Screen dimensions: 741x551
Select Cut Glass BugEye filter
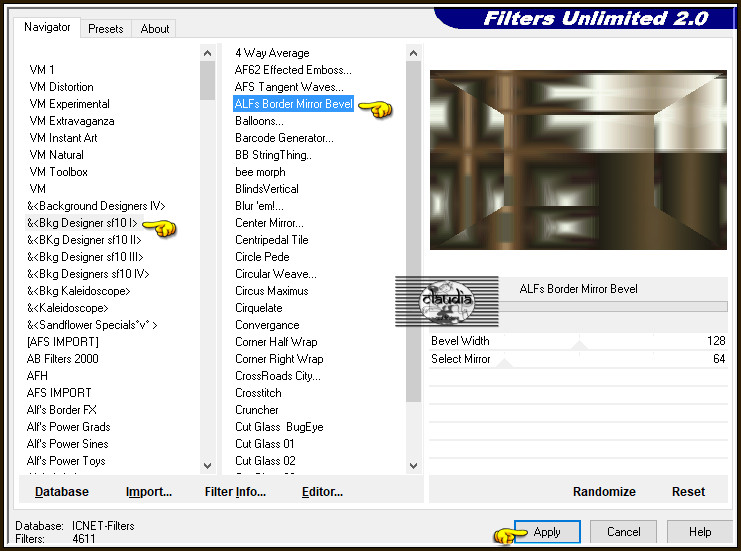point(279,427)
